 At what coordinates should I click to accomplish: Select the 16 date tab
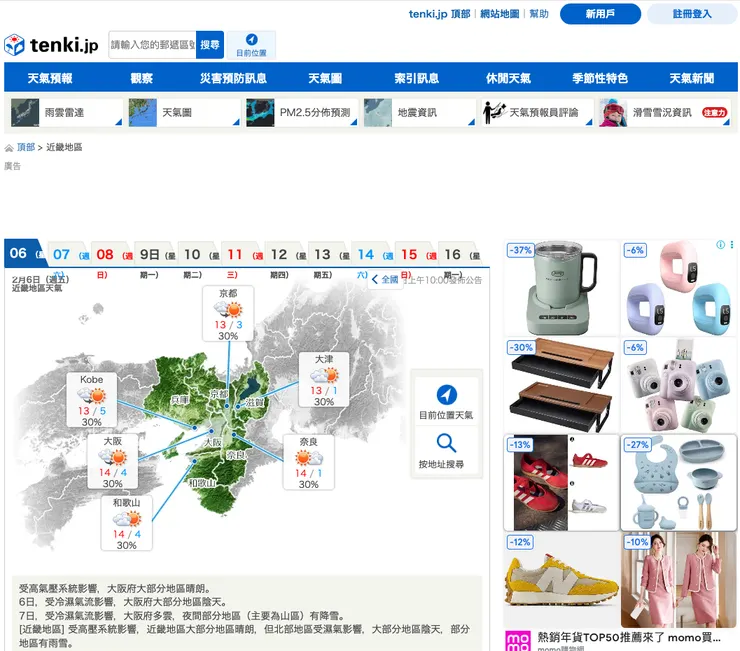point(460,254)
